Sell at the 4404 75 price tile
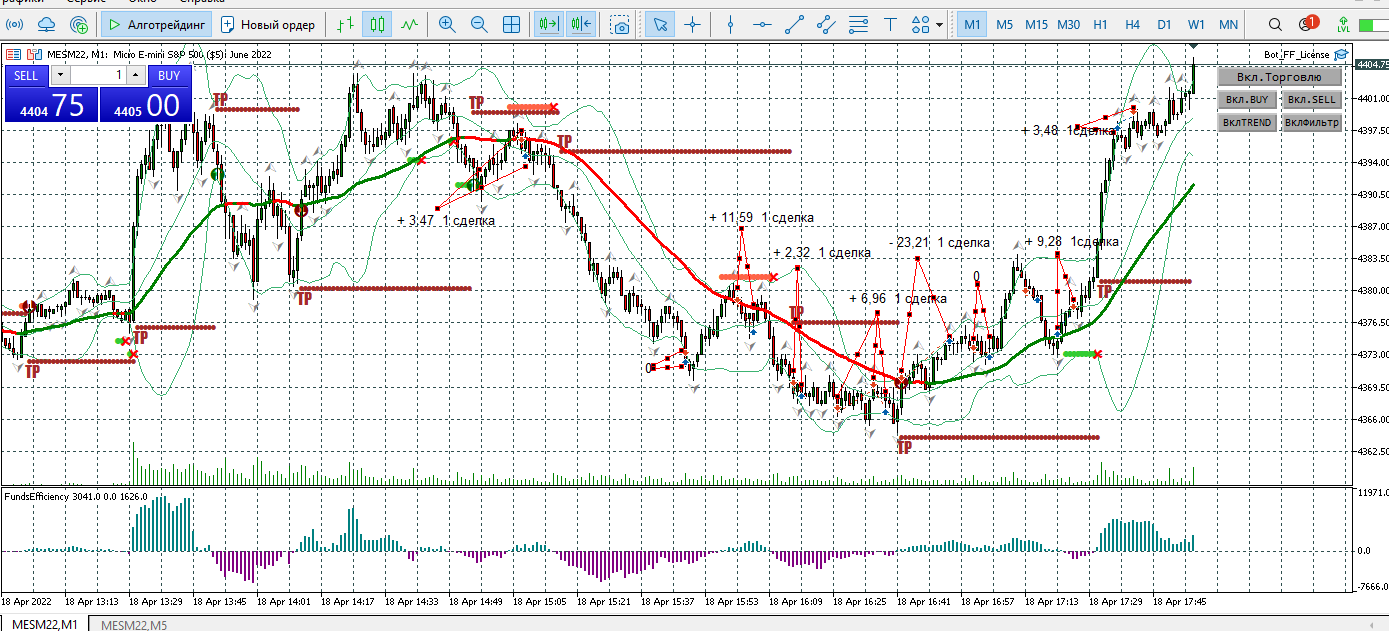Viewport: 1389px width, 631px height. pyautogui.click(x=51, y=105)
